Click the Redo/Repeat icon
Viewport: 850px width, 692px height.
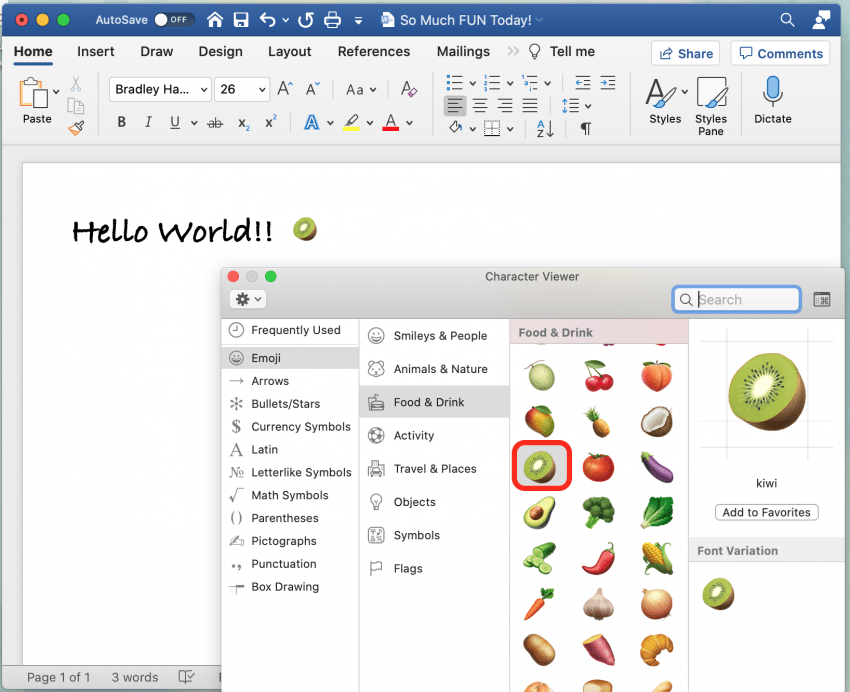click(x=306, y=20)
